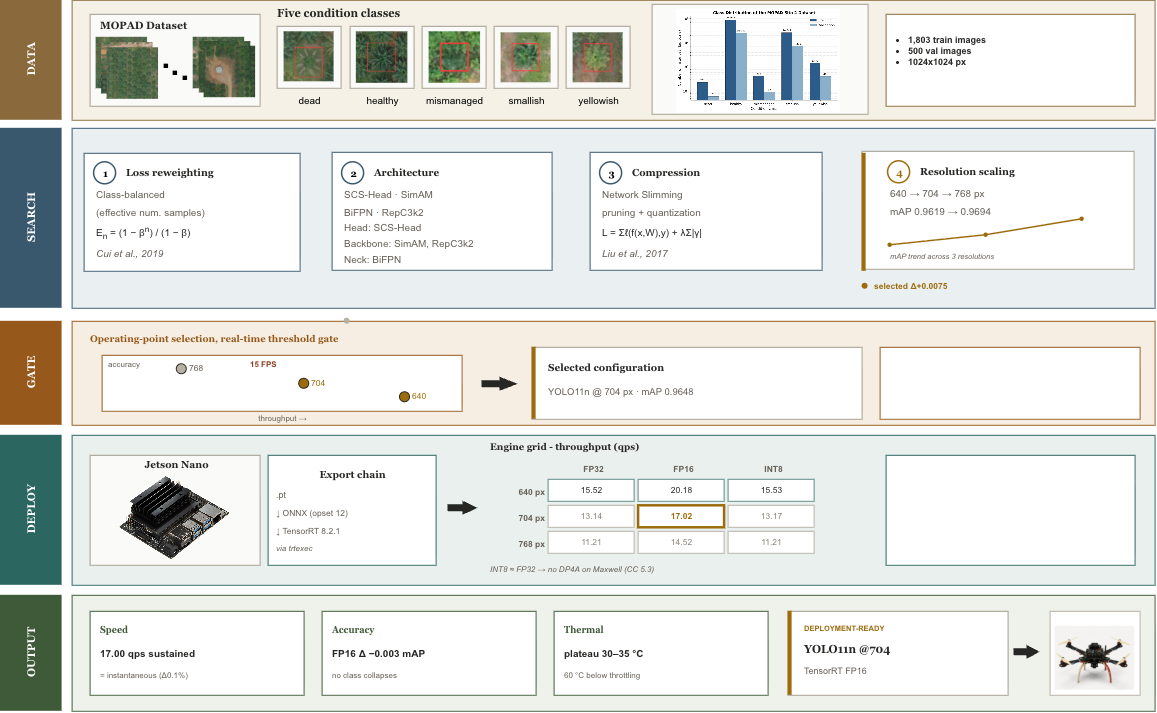The image size is (1157, 713).
Task: Click the step 4 circle beside Resolution scaling
Action: 899,173
